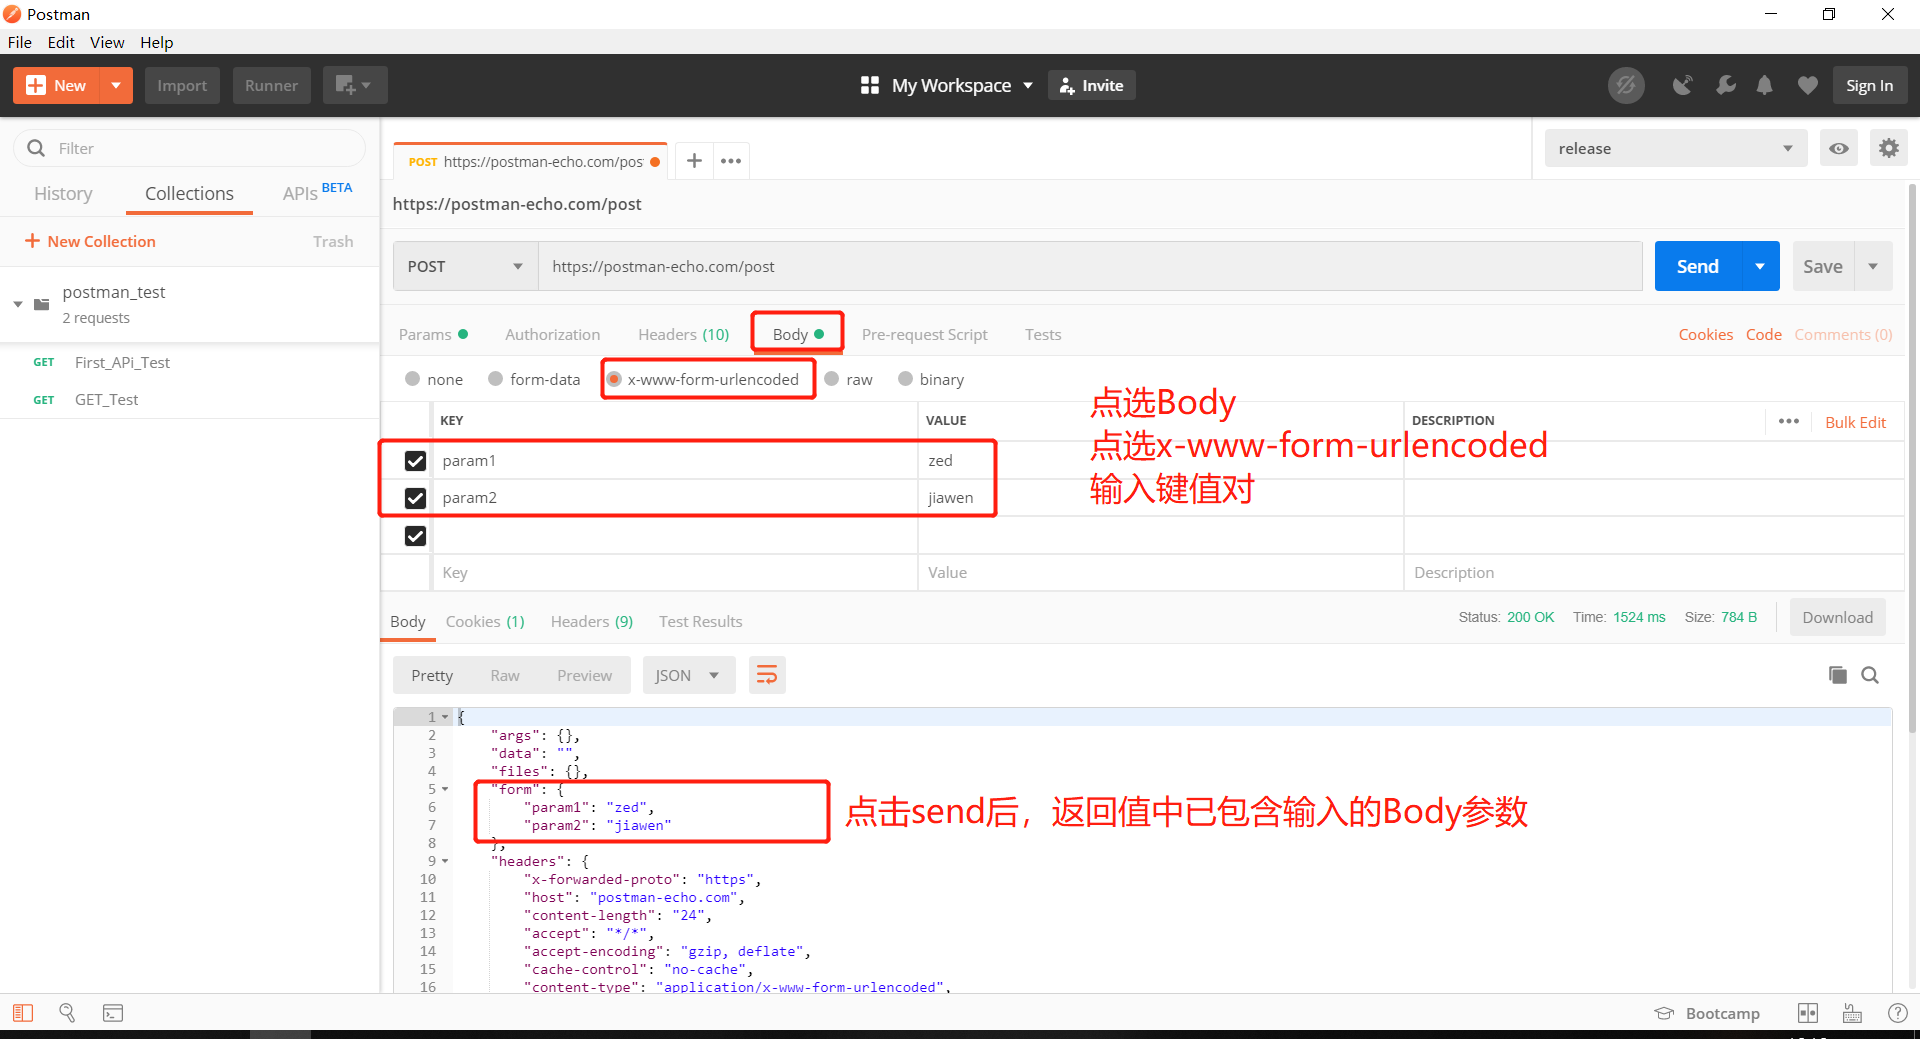Screen dimensions: 1920x1039
Task: Open the notifications bell icon
Action: click(1765, 85)
